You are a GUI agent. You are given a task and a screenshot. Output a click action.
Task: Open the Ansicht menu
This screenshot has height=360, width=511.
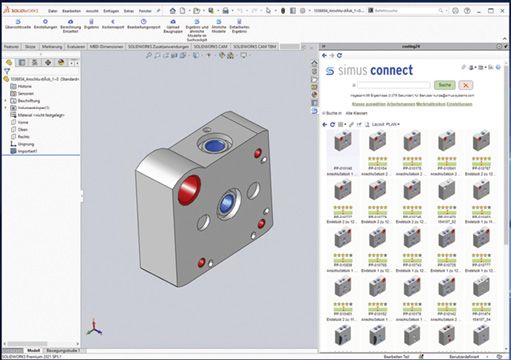(x=92, y=11)
